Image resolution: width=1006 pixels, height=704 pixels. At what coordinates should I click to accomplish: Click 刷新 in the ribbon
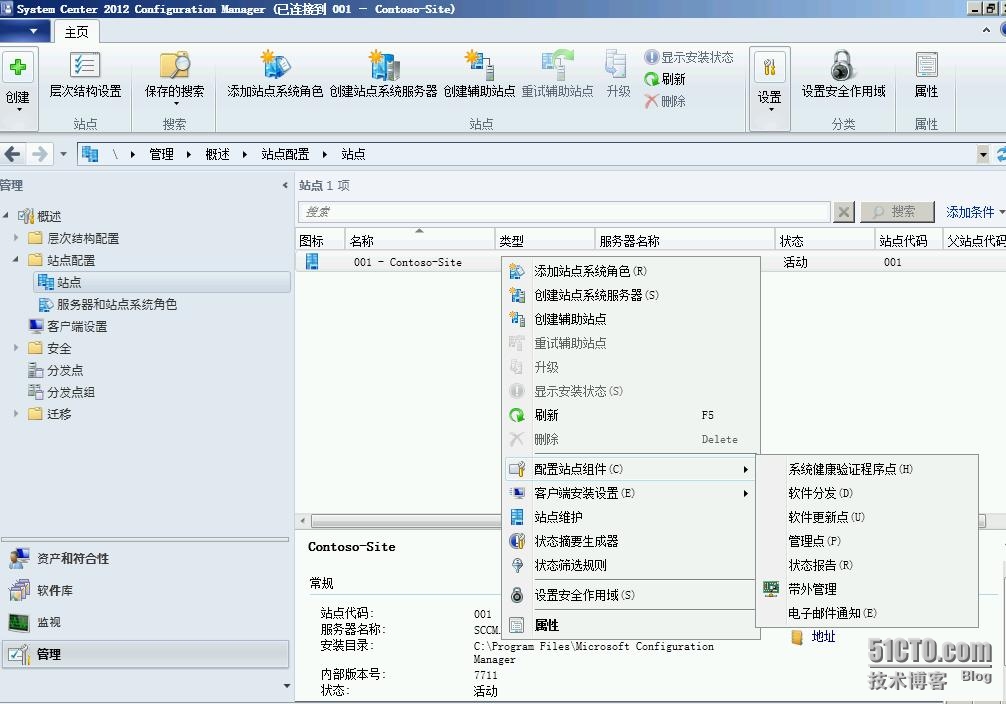(665, 79)
